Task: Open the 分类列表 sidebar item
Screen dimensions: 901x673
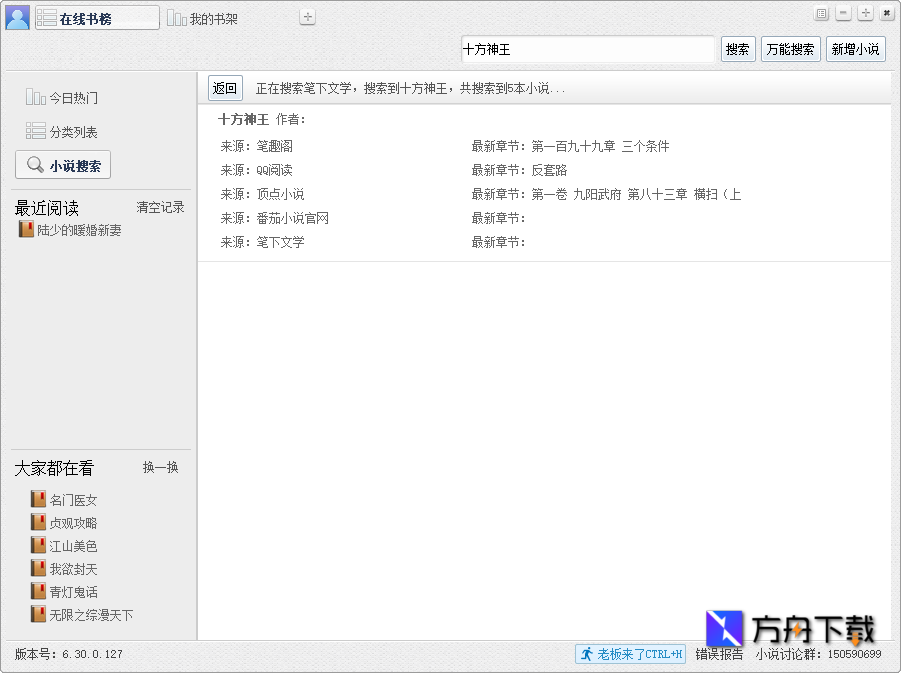Action: (62, 132)
